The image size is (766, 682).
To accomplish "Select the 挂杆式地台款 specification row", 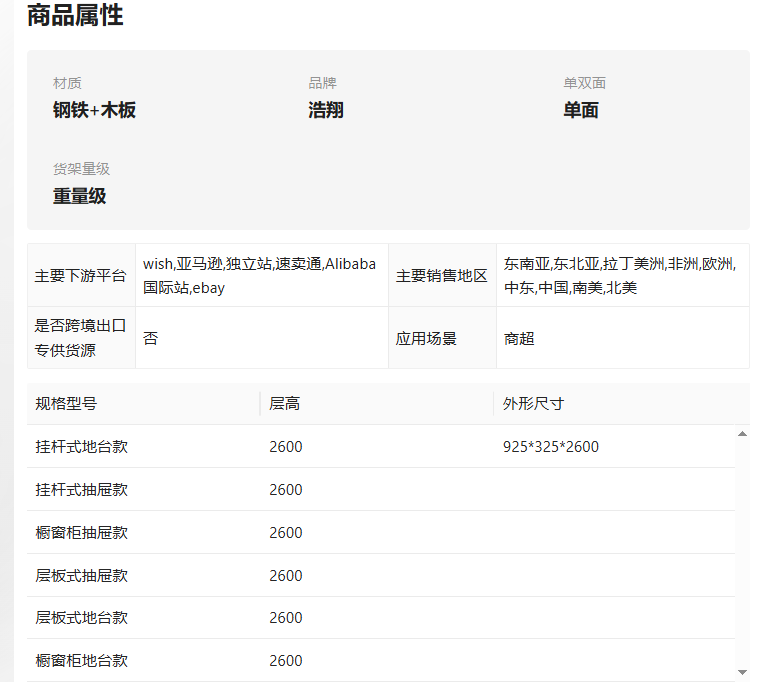I will click(381, 447).
